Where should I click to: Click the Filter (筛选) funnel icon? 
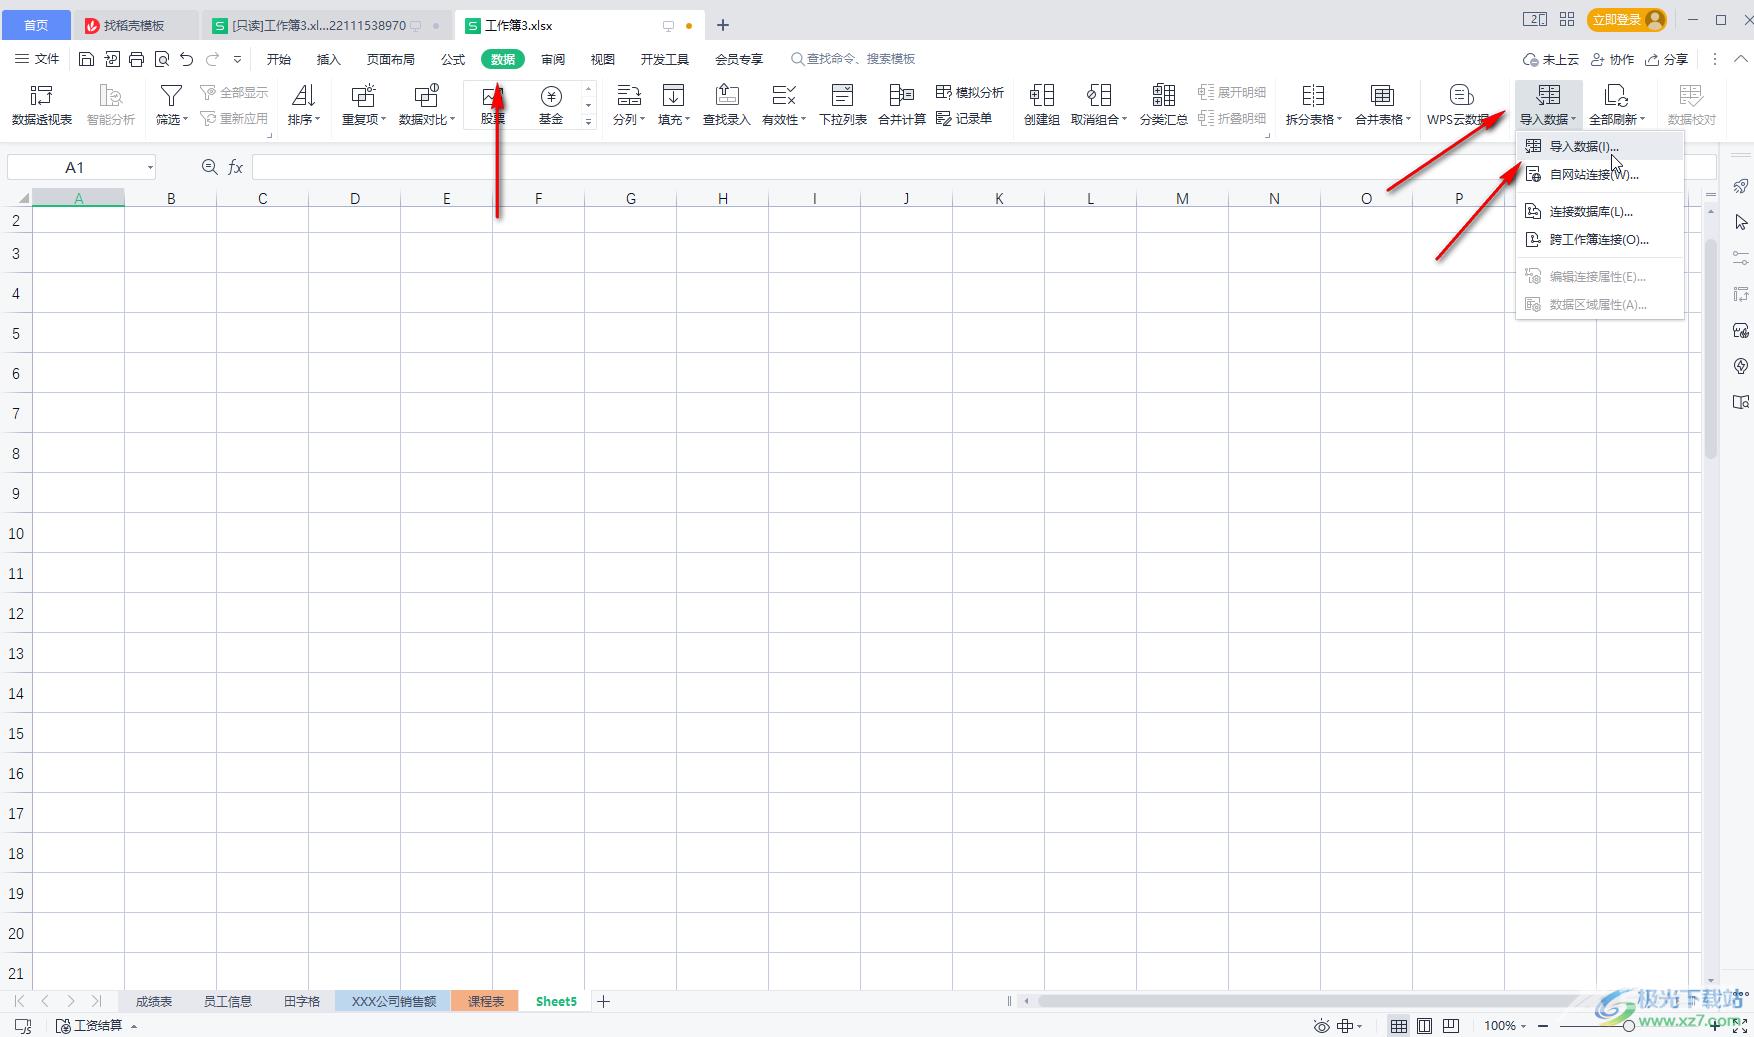[x=171, y=96]
